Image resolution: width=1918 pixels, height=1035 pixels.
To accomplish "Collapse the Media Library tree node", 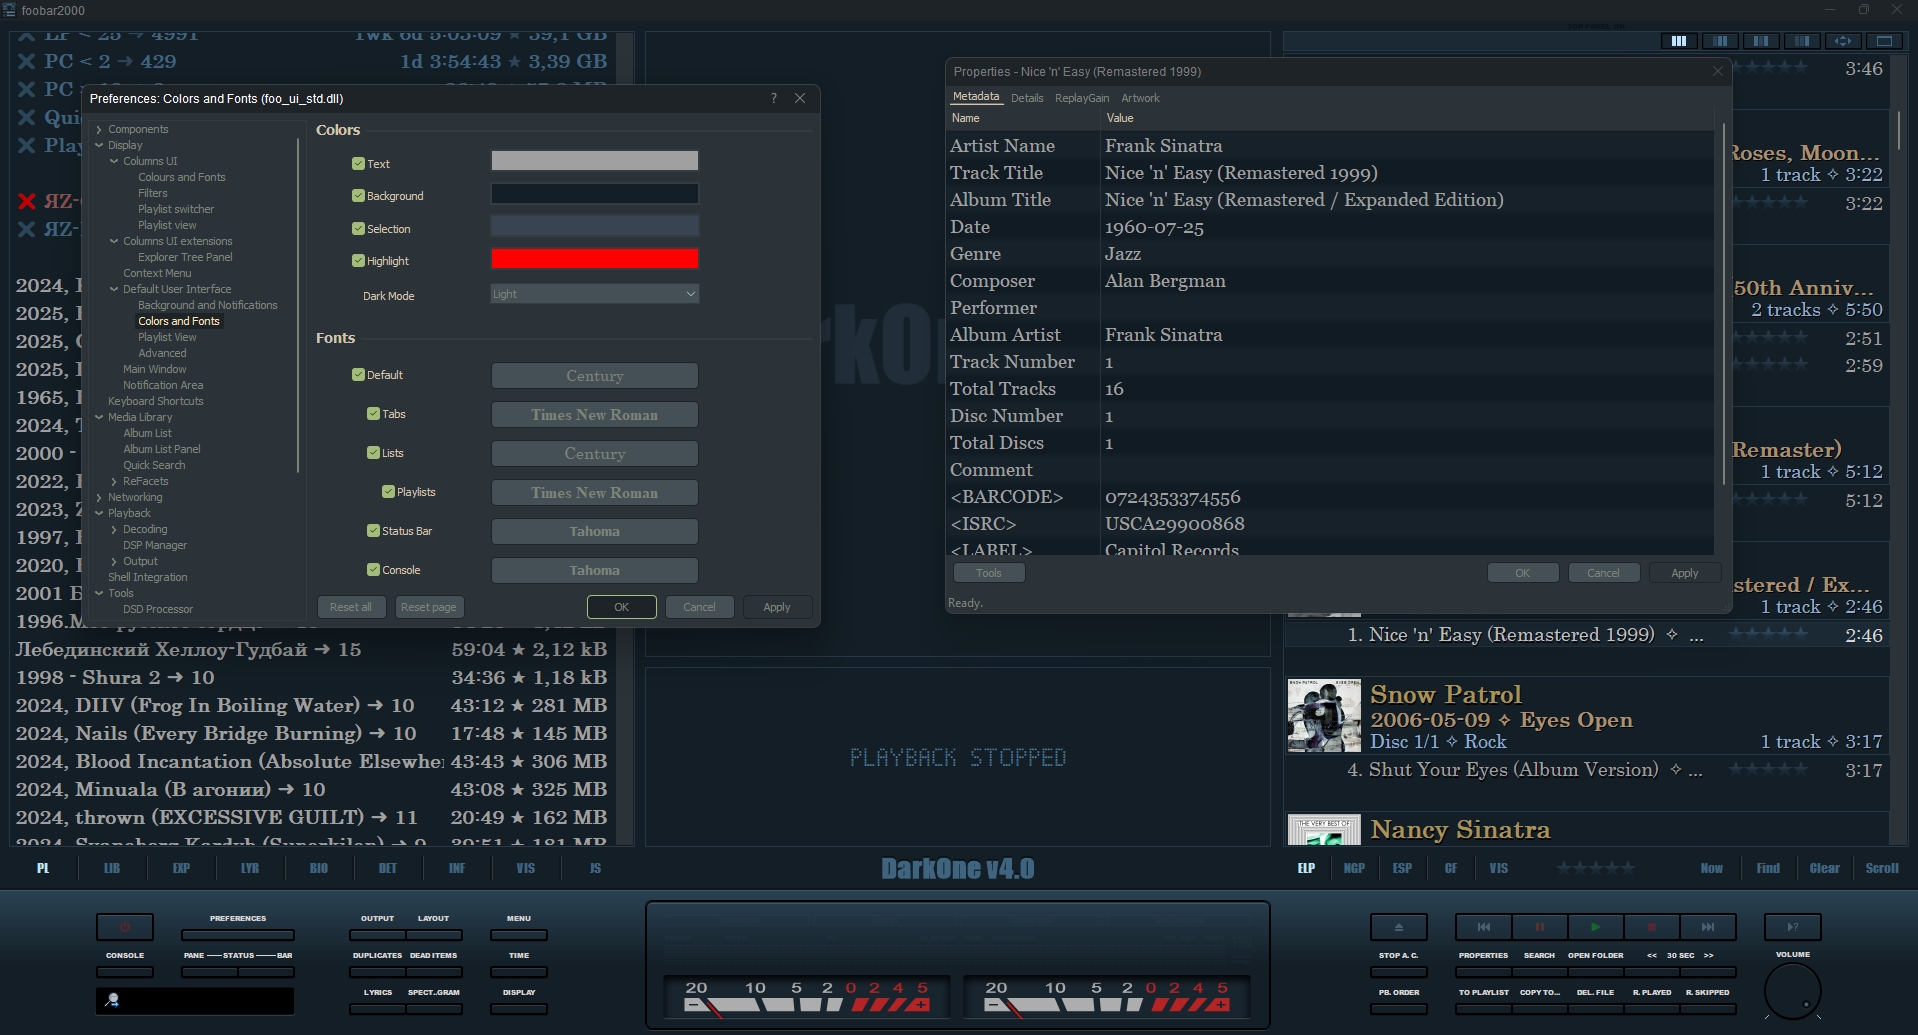I will tap(99, 417).
